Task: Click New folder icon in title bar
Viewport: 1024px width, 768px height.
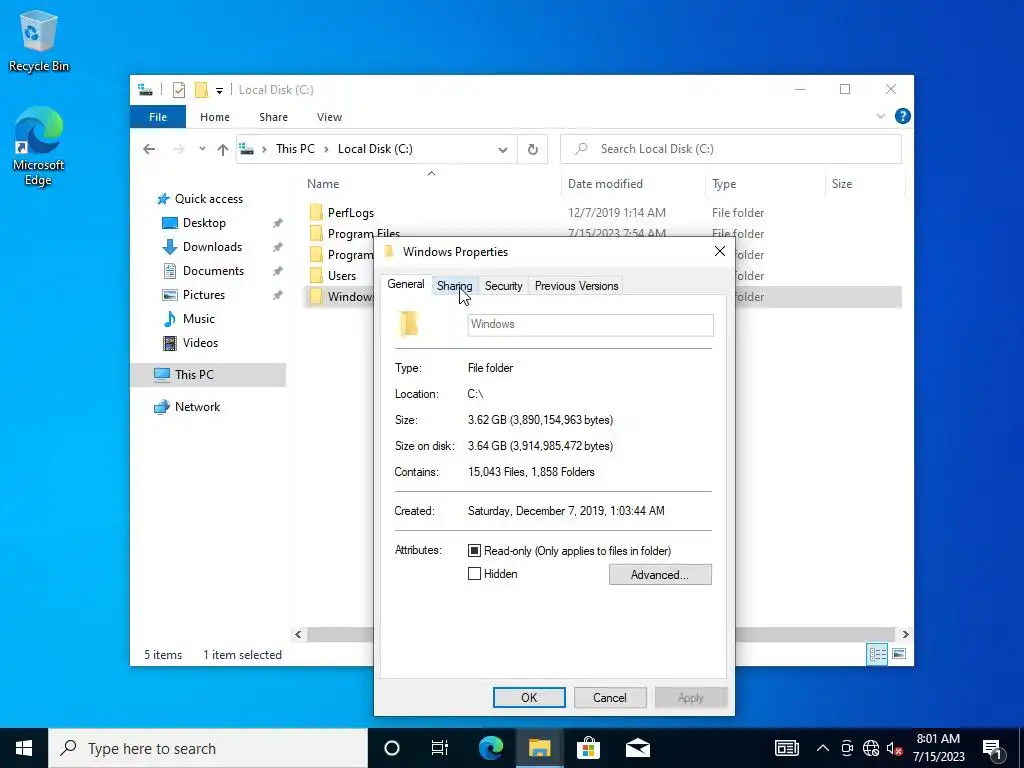Action: pyautogui.click(x=201, y=90)
